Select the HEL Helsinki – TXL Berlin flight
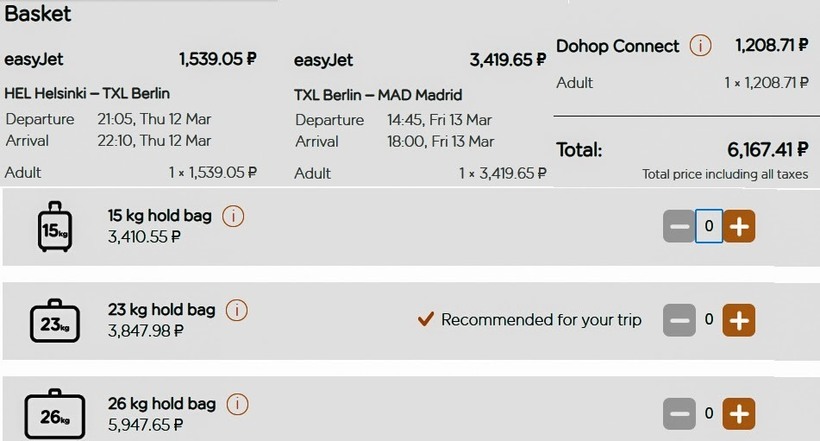Screen dimensions: 820x441 click(87, 94)
